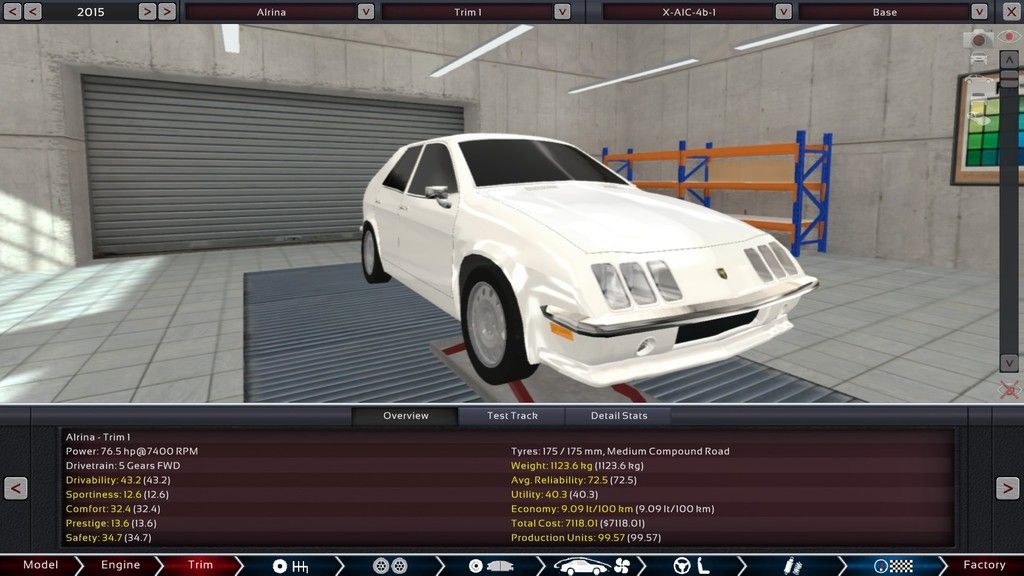The image size is (1024, 576).
Task: Go to the Model stage
Action: (39, 565)
